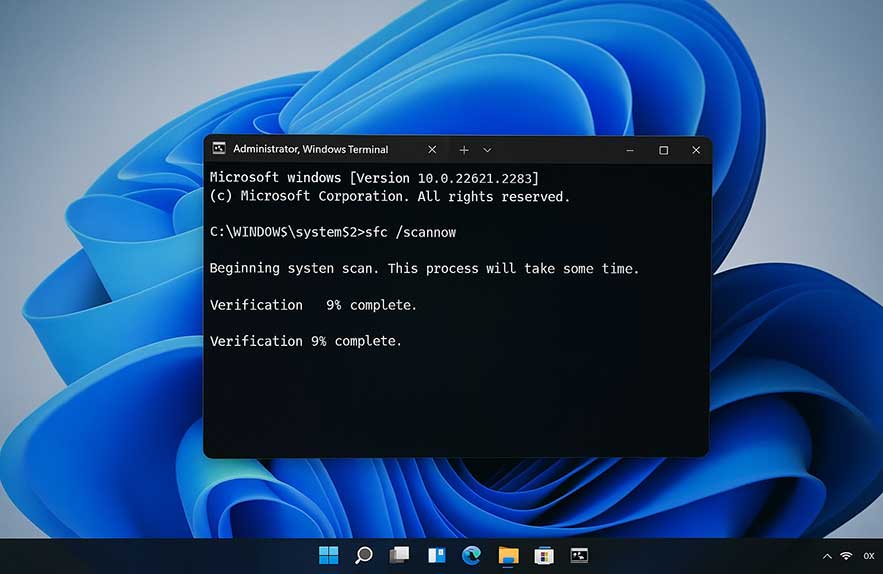The height and width of the screenshot is (574, 883).
Task: Click the last 'Verification 9% complete' line
Action: [306, 341]
